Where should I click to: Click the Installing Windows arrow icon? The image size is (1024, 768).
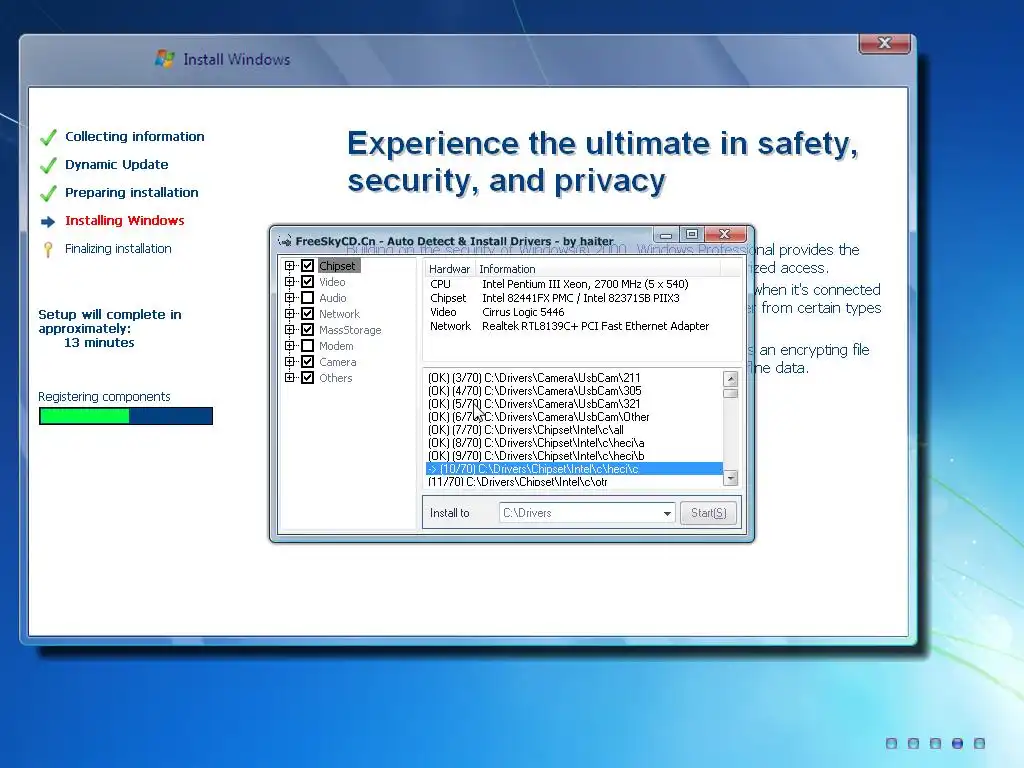pos(48,222)
